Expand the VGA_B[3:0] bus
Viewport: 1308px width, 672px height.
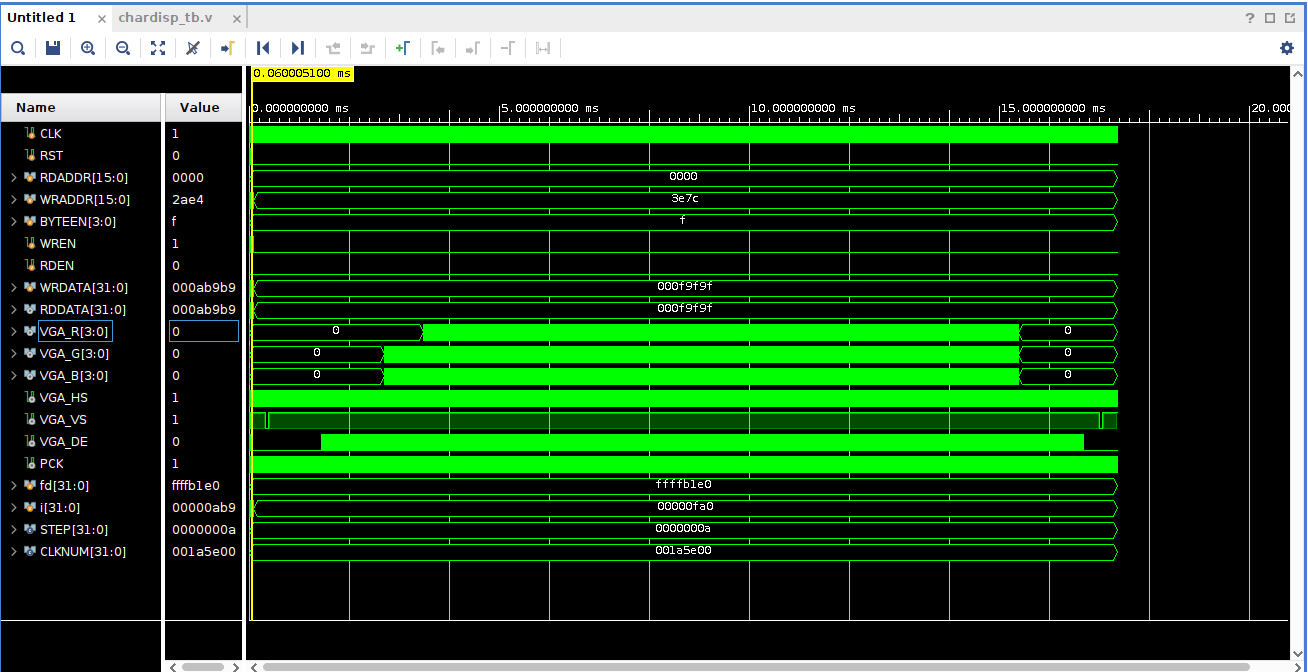click(13, 375)
